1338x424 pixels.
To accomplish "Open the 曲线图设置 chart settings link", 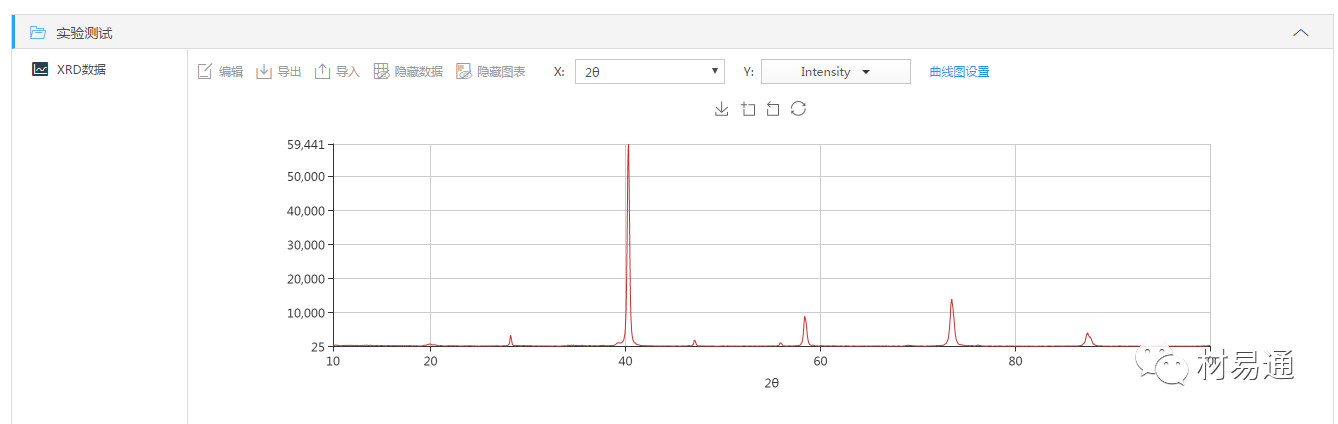I will click(x=959, y=72).
